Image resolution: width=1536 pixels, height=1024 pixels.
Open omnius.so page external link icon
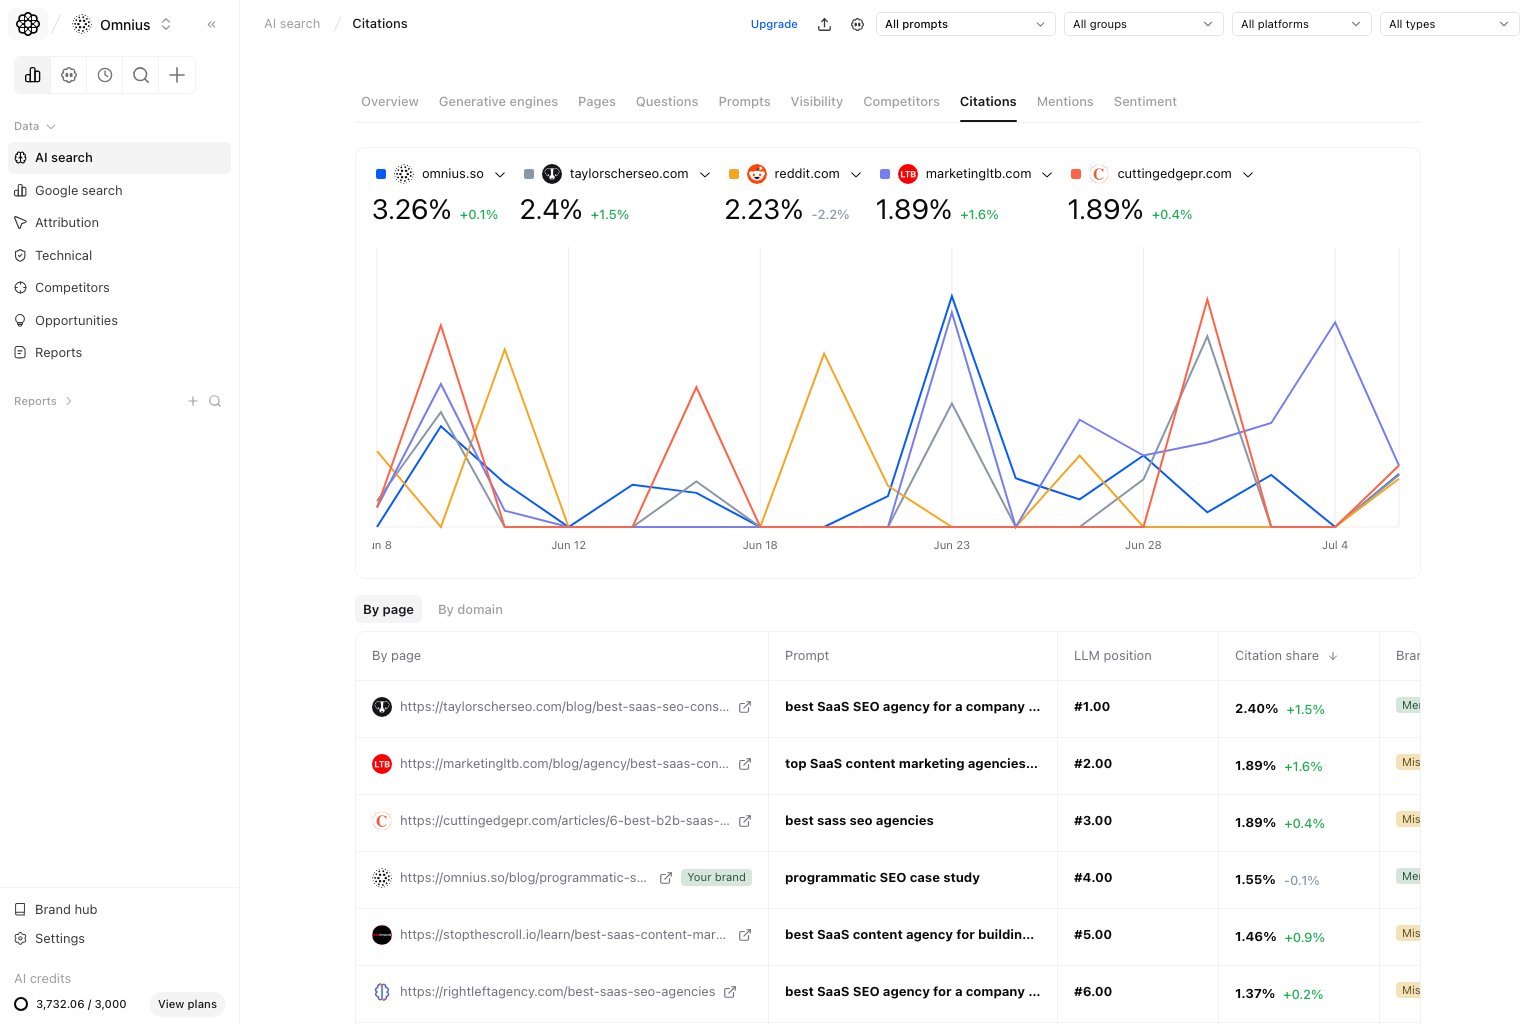coord(666,878)
